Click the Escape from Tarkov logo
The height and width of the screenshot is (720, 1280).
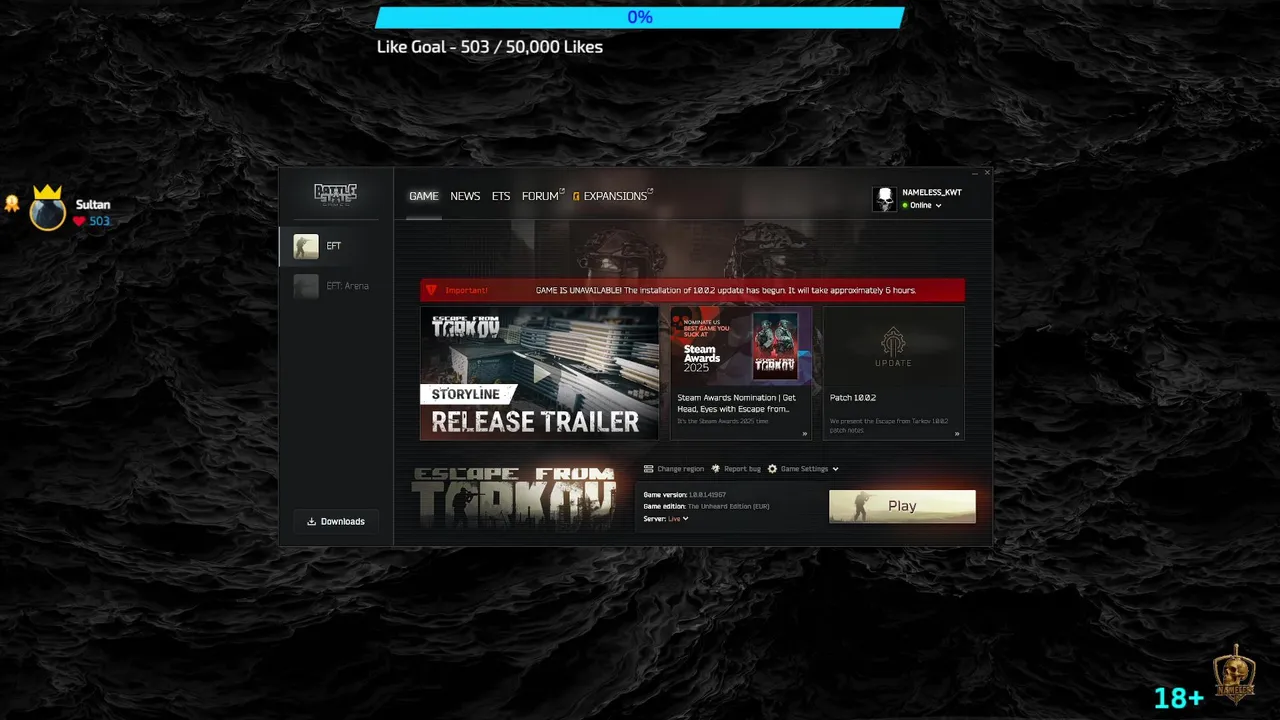(x=514, y=497)
